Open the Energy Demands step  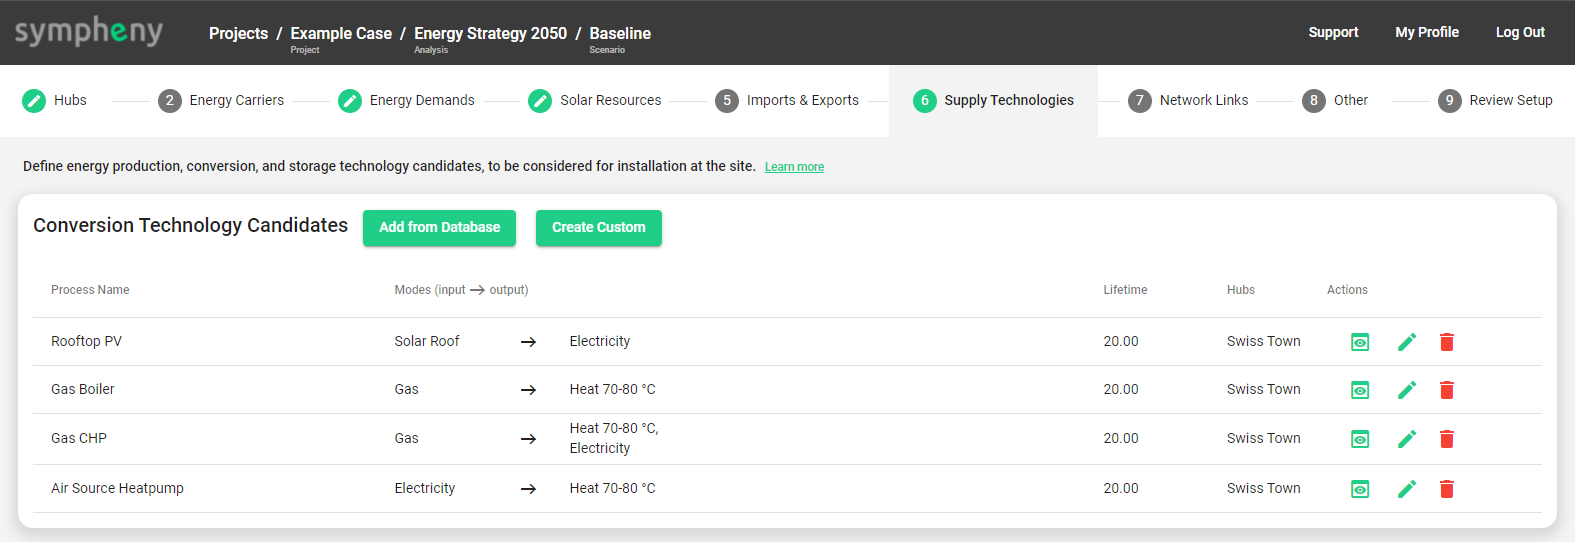pos(406,101)
